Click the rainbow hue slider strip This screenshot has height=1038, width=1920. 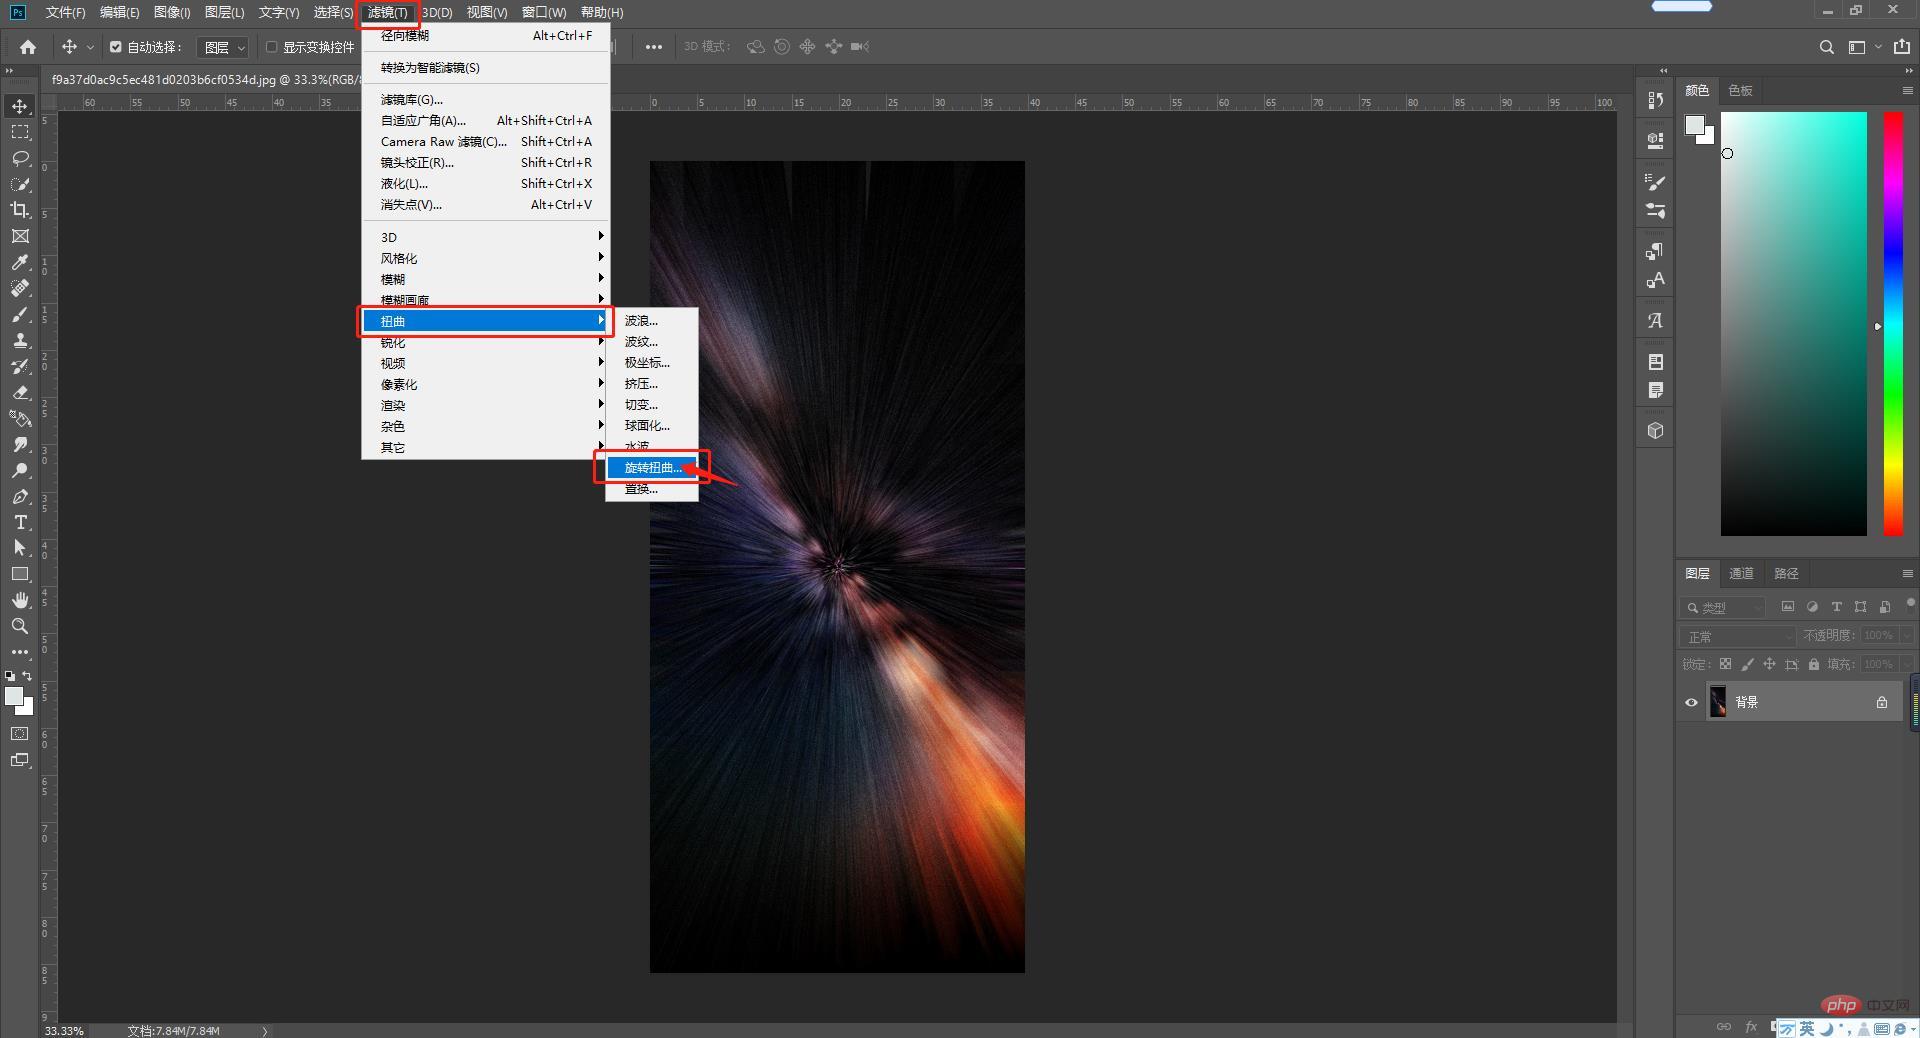tap(1893, 323)
